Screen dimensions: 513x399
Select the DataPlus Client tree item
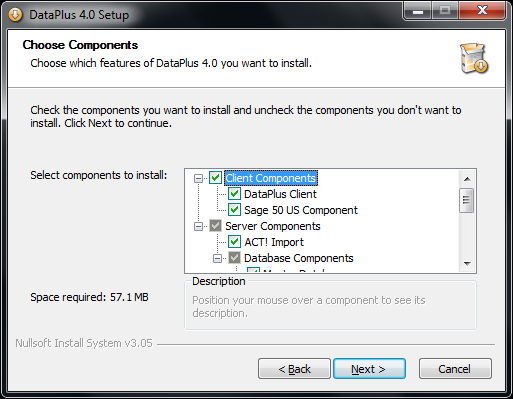click(x=280, y=194)
